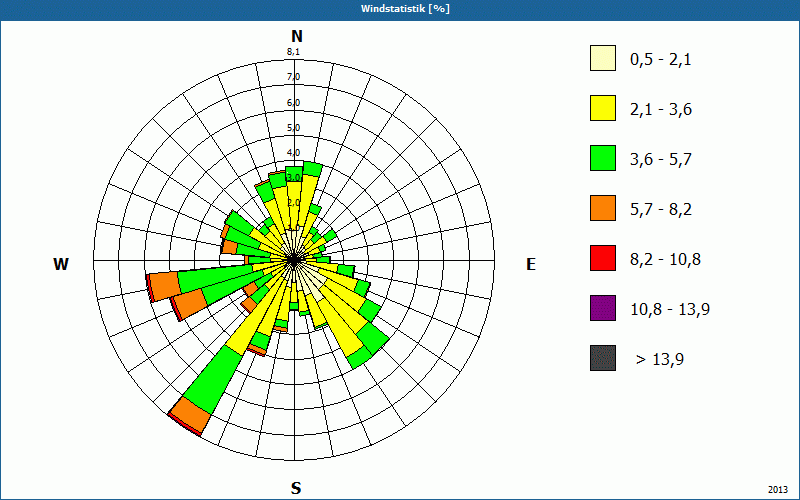Click the legend label '5,7 - 8,2'

tap(661, 210)
